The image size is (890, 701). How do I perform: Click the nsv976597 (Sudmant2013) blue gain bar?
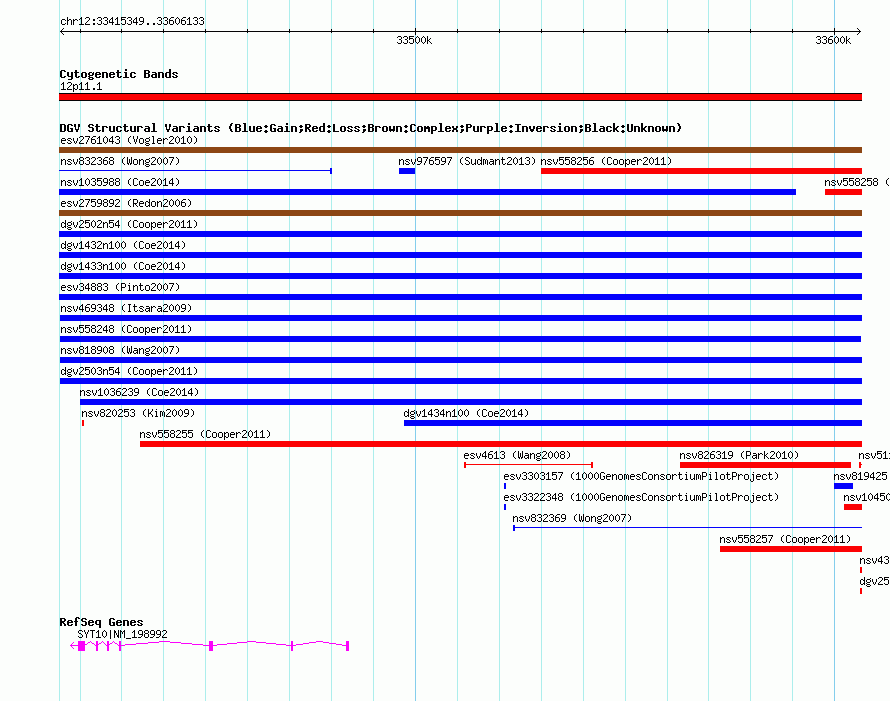point(407,171)
